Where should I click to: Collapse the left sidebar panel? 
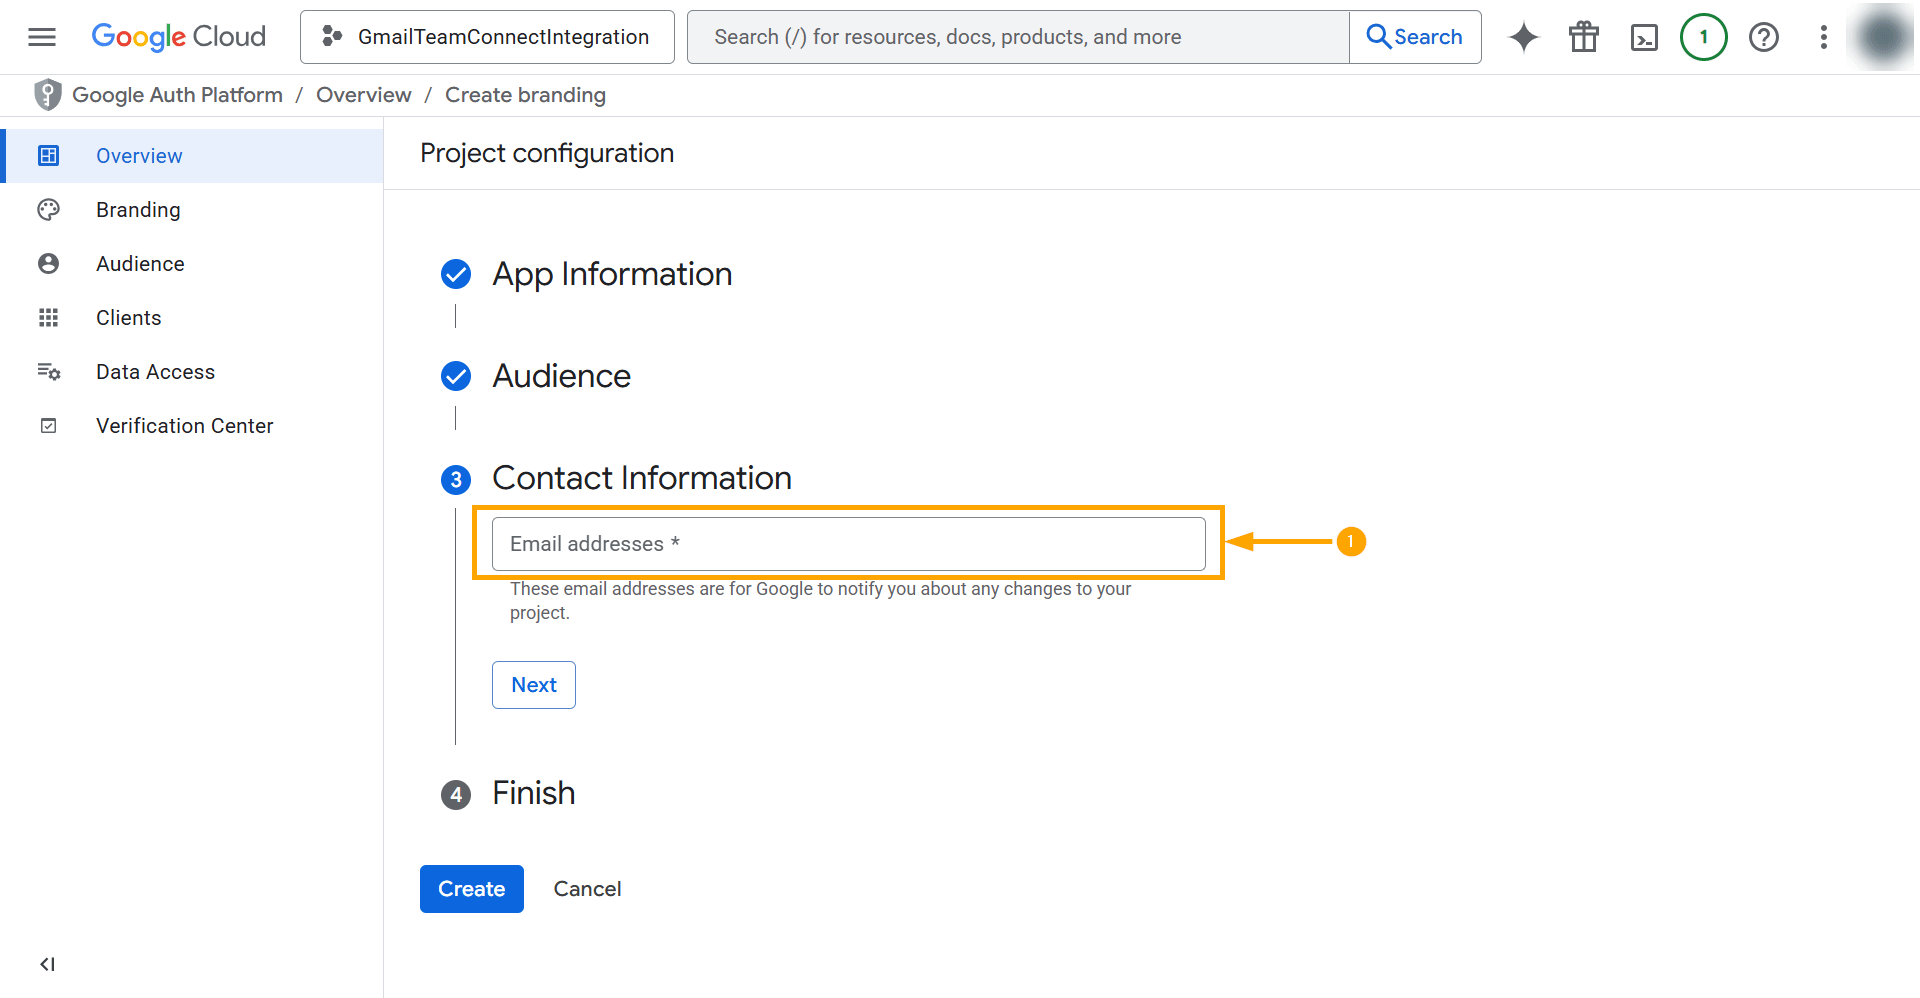coord(47,964)
